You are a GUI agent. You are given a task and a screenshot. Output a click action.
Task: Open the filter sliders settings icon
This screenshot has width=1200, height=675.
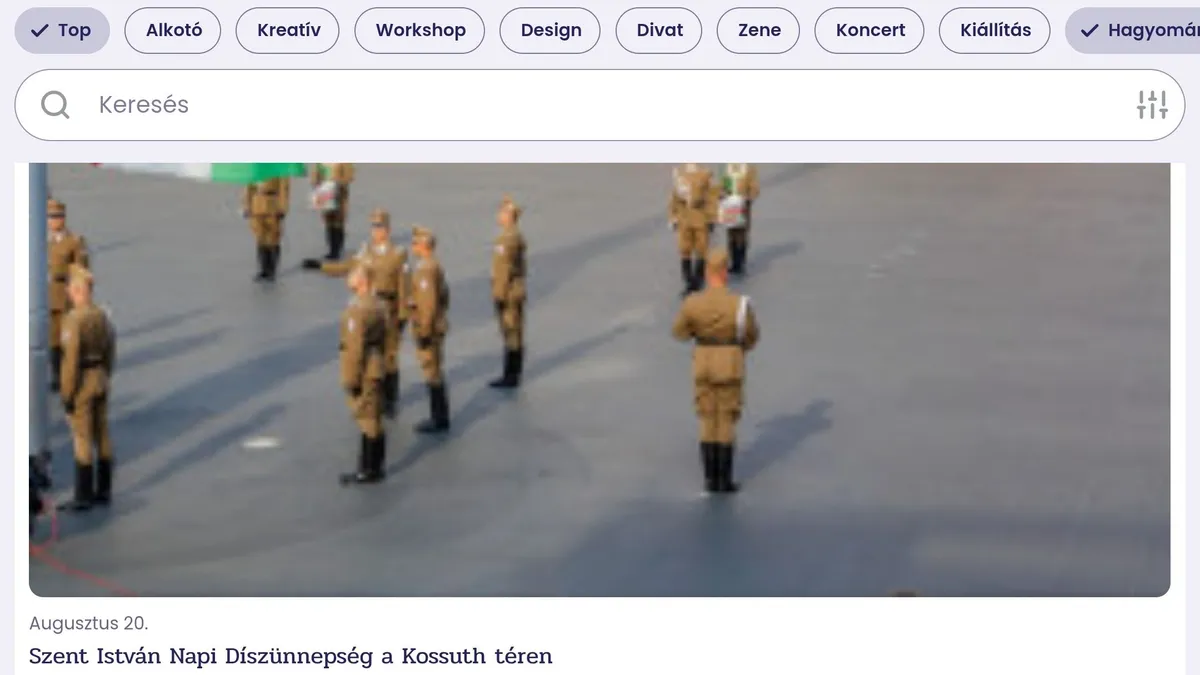point(1152,104)
